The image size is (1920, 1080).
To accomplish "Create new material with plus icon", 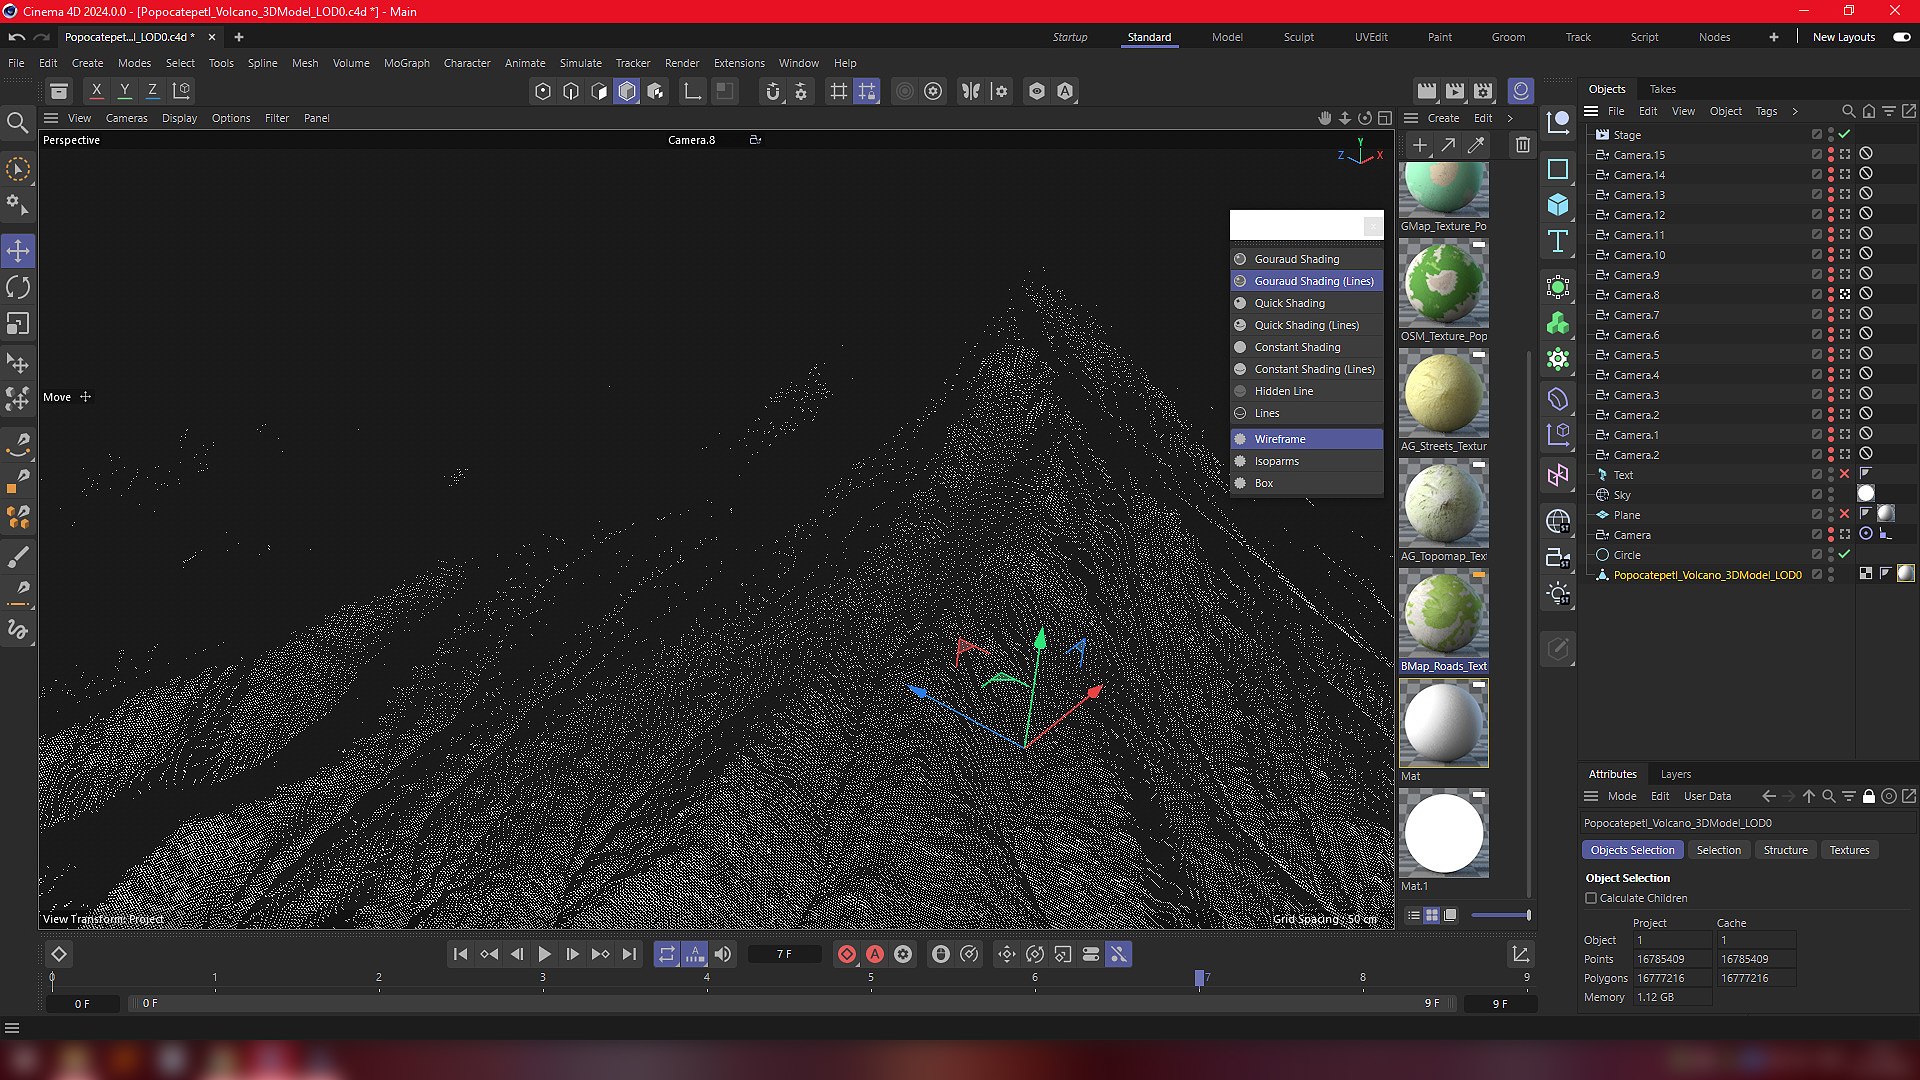I will [1419, 146].
